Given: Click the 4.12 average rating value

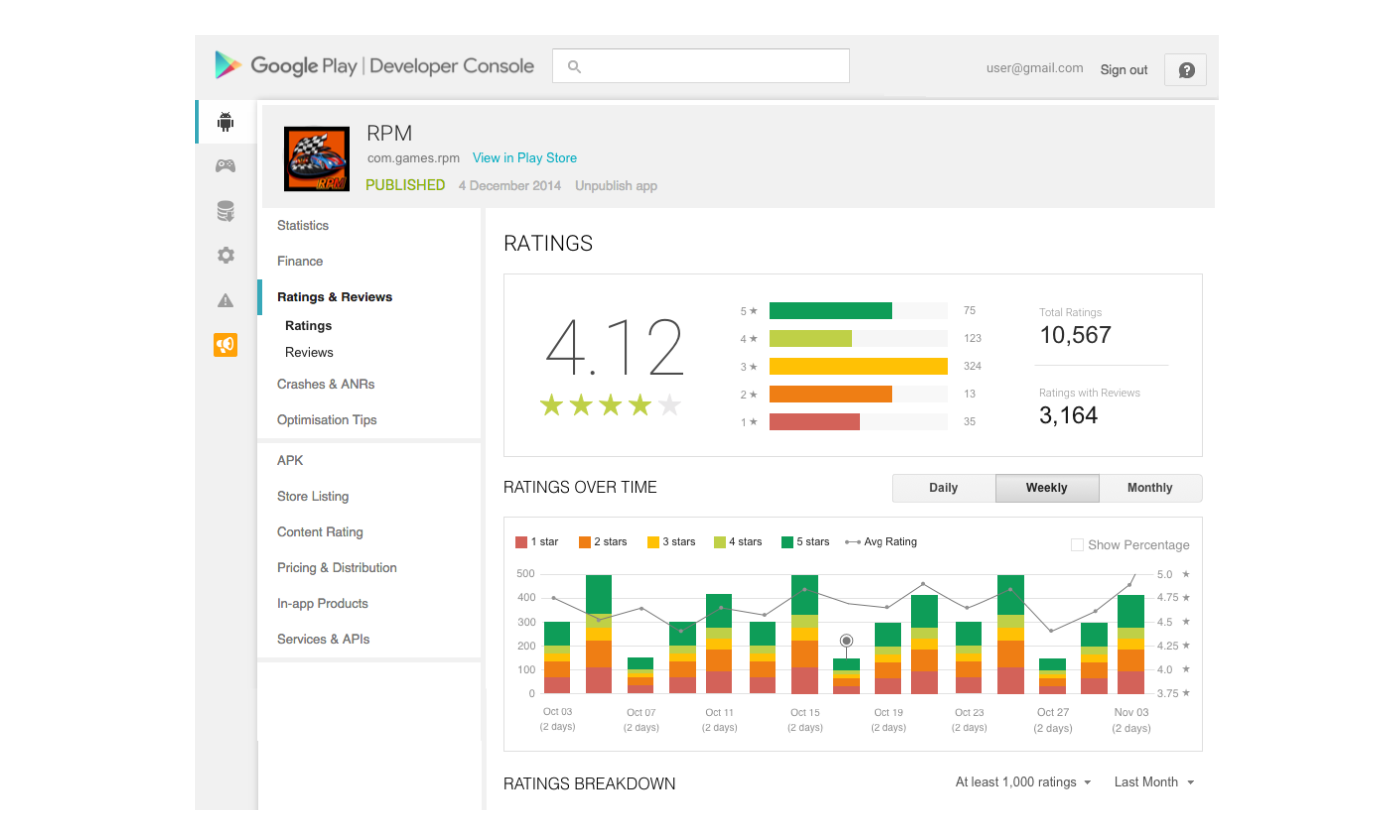Looking at the screenshot, I should [x=614, y=348].
